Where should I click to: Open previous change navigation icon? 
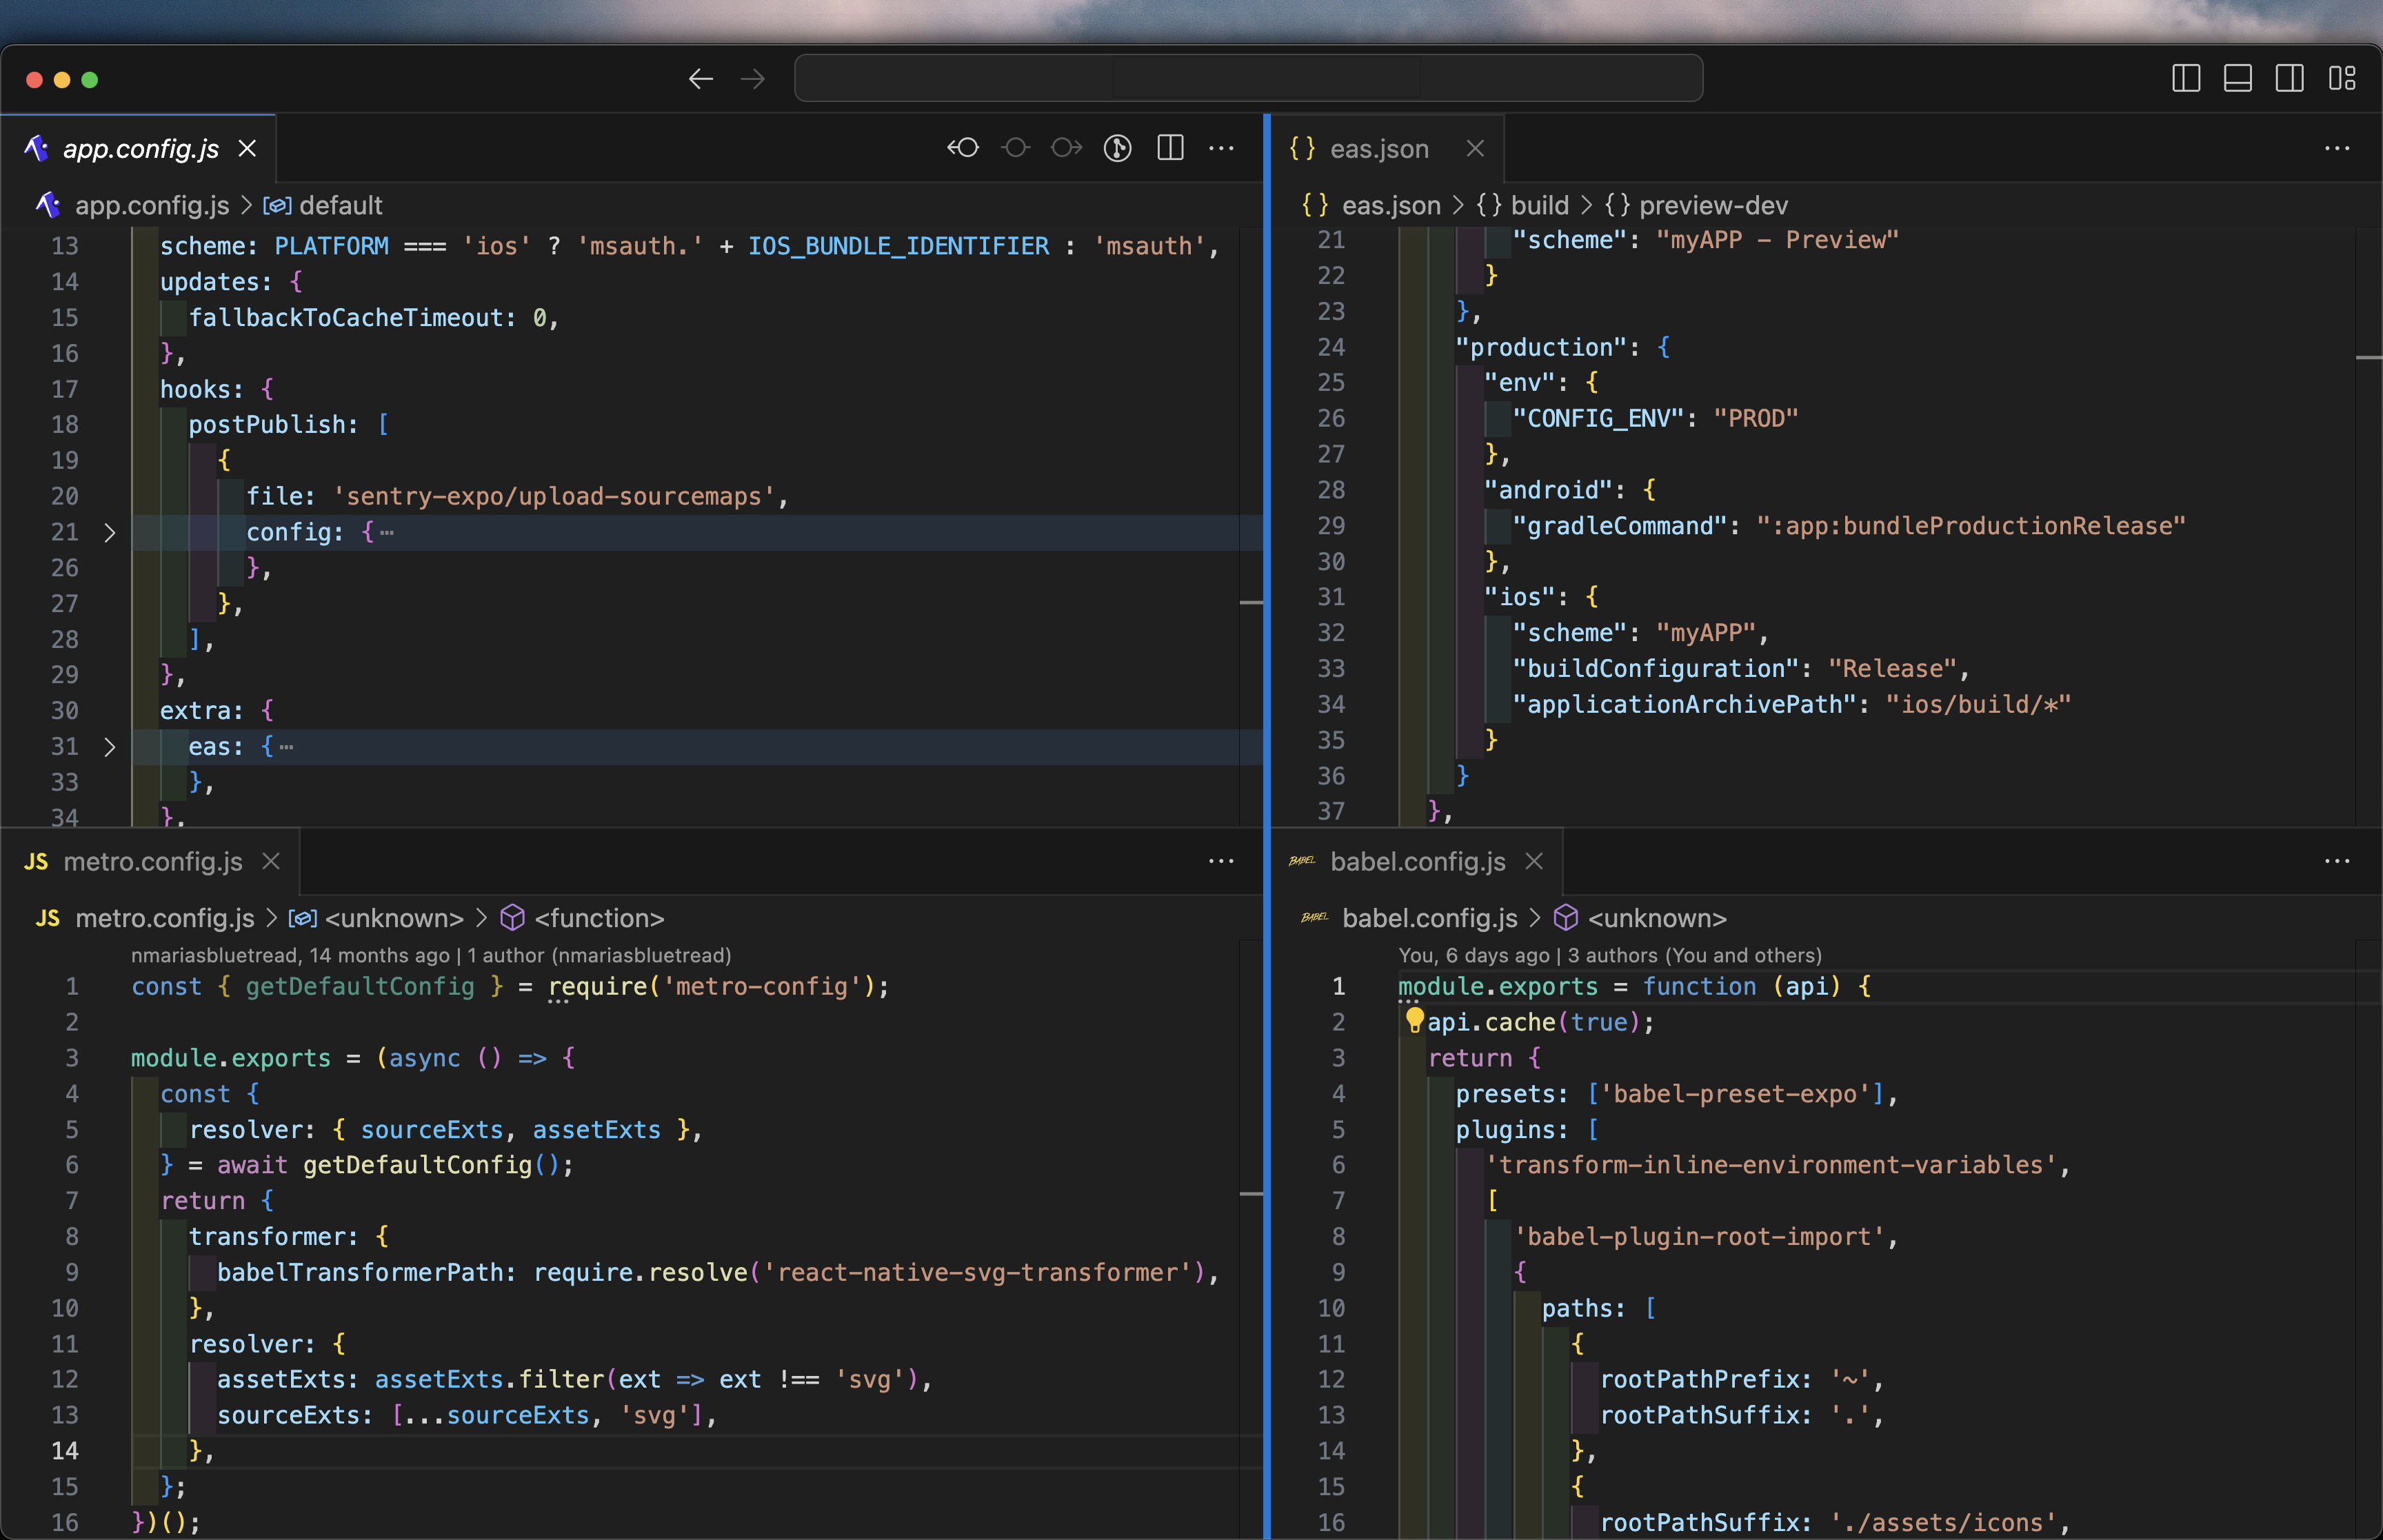tap(963, 148)
